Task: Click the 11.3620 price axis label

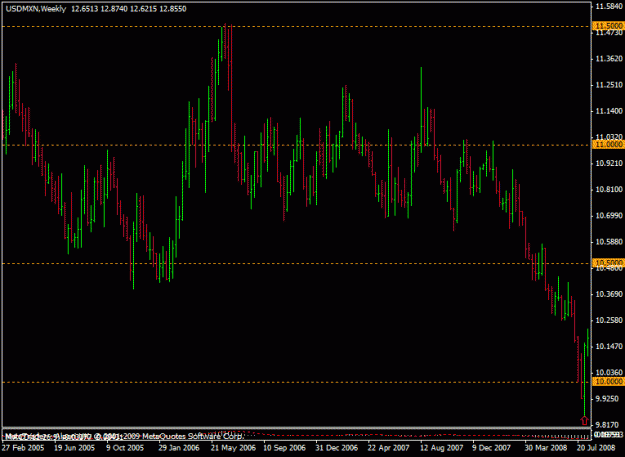Action: [x=609, y=59]
